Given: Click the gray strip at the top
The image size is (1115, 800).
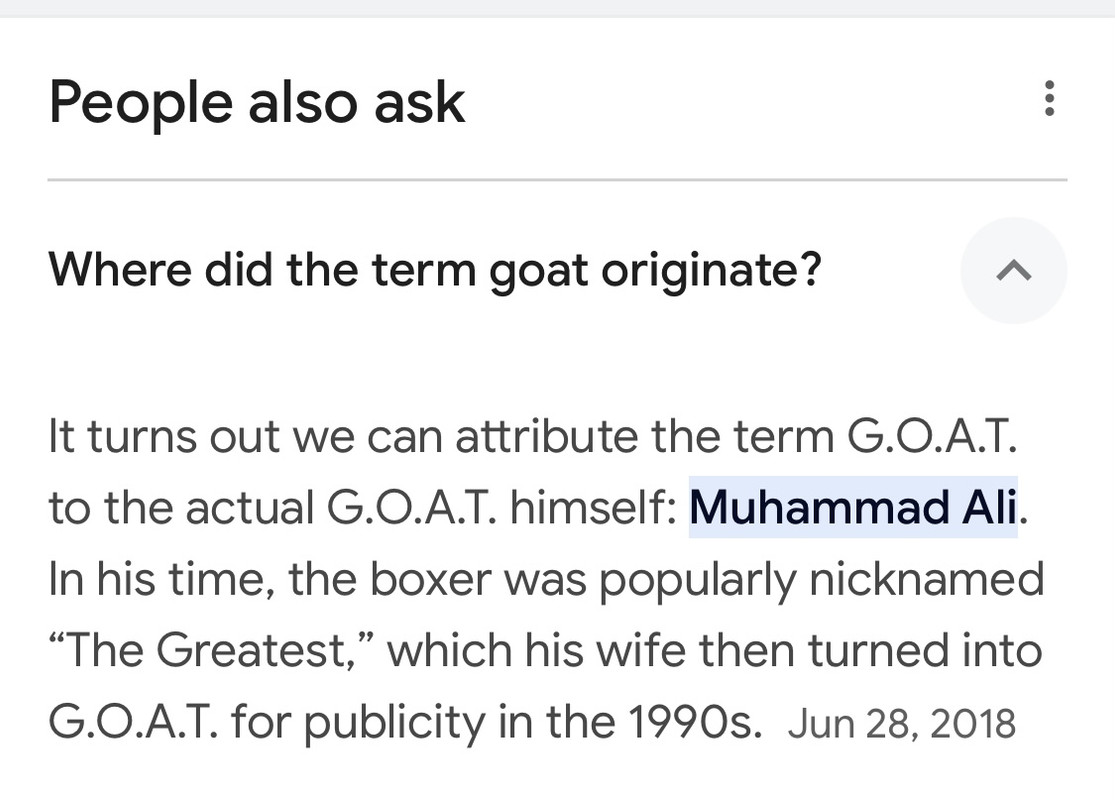Looking at the screenshot, I should point(557,8).
